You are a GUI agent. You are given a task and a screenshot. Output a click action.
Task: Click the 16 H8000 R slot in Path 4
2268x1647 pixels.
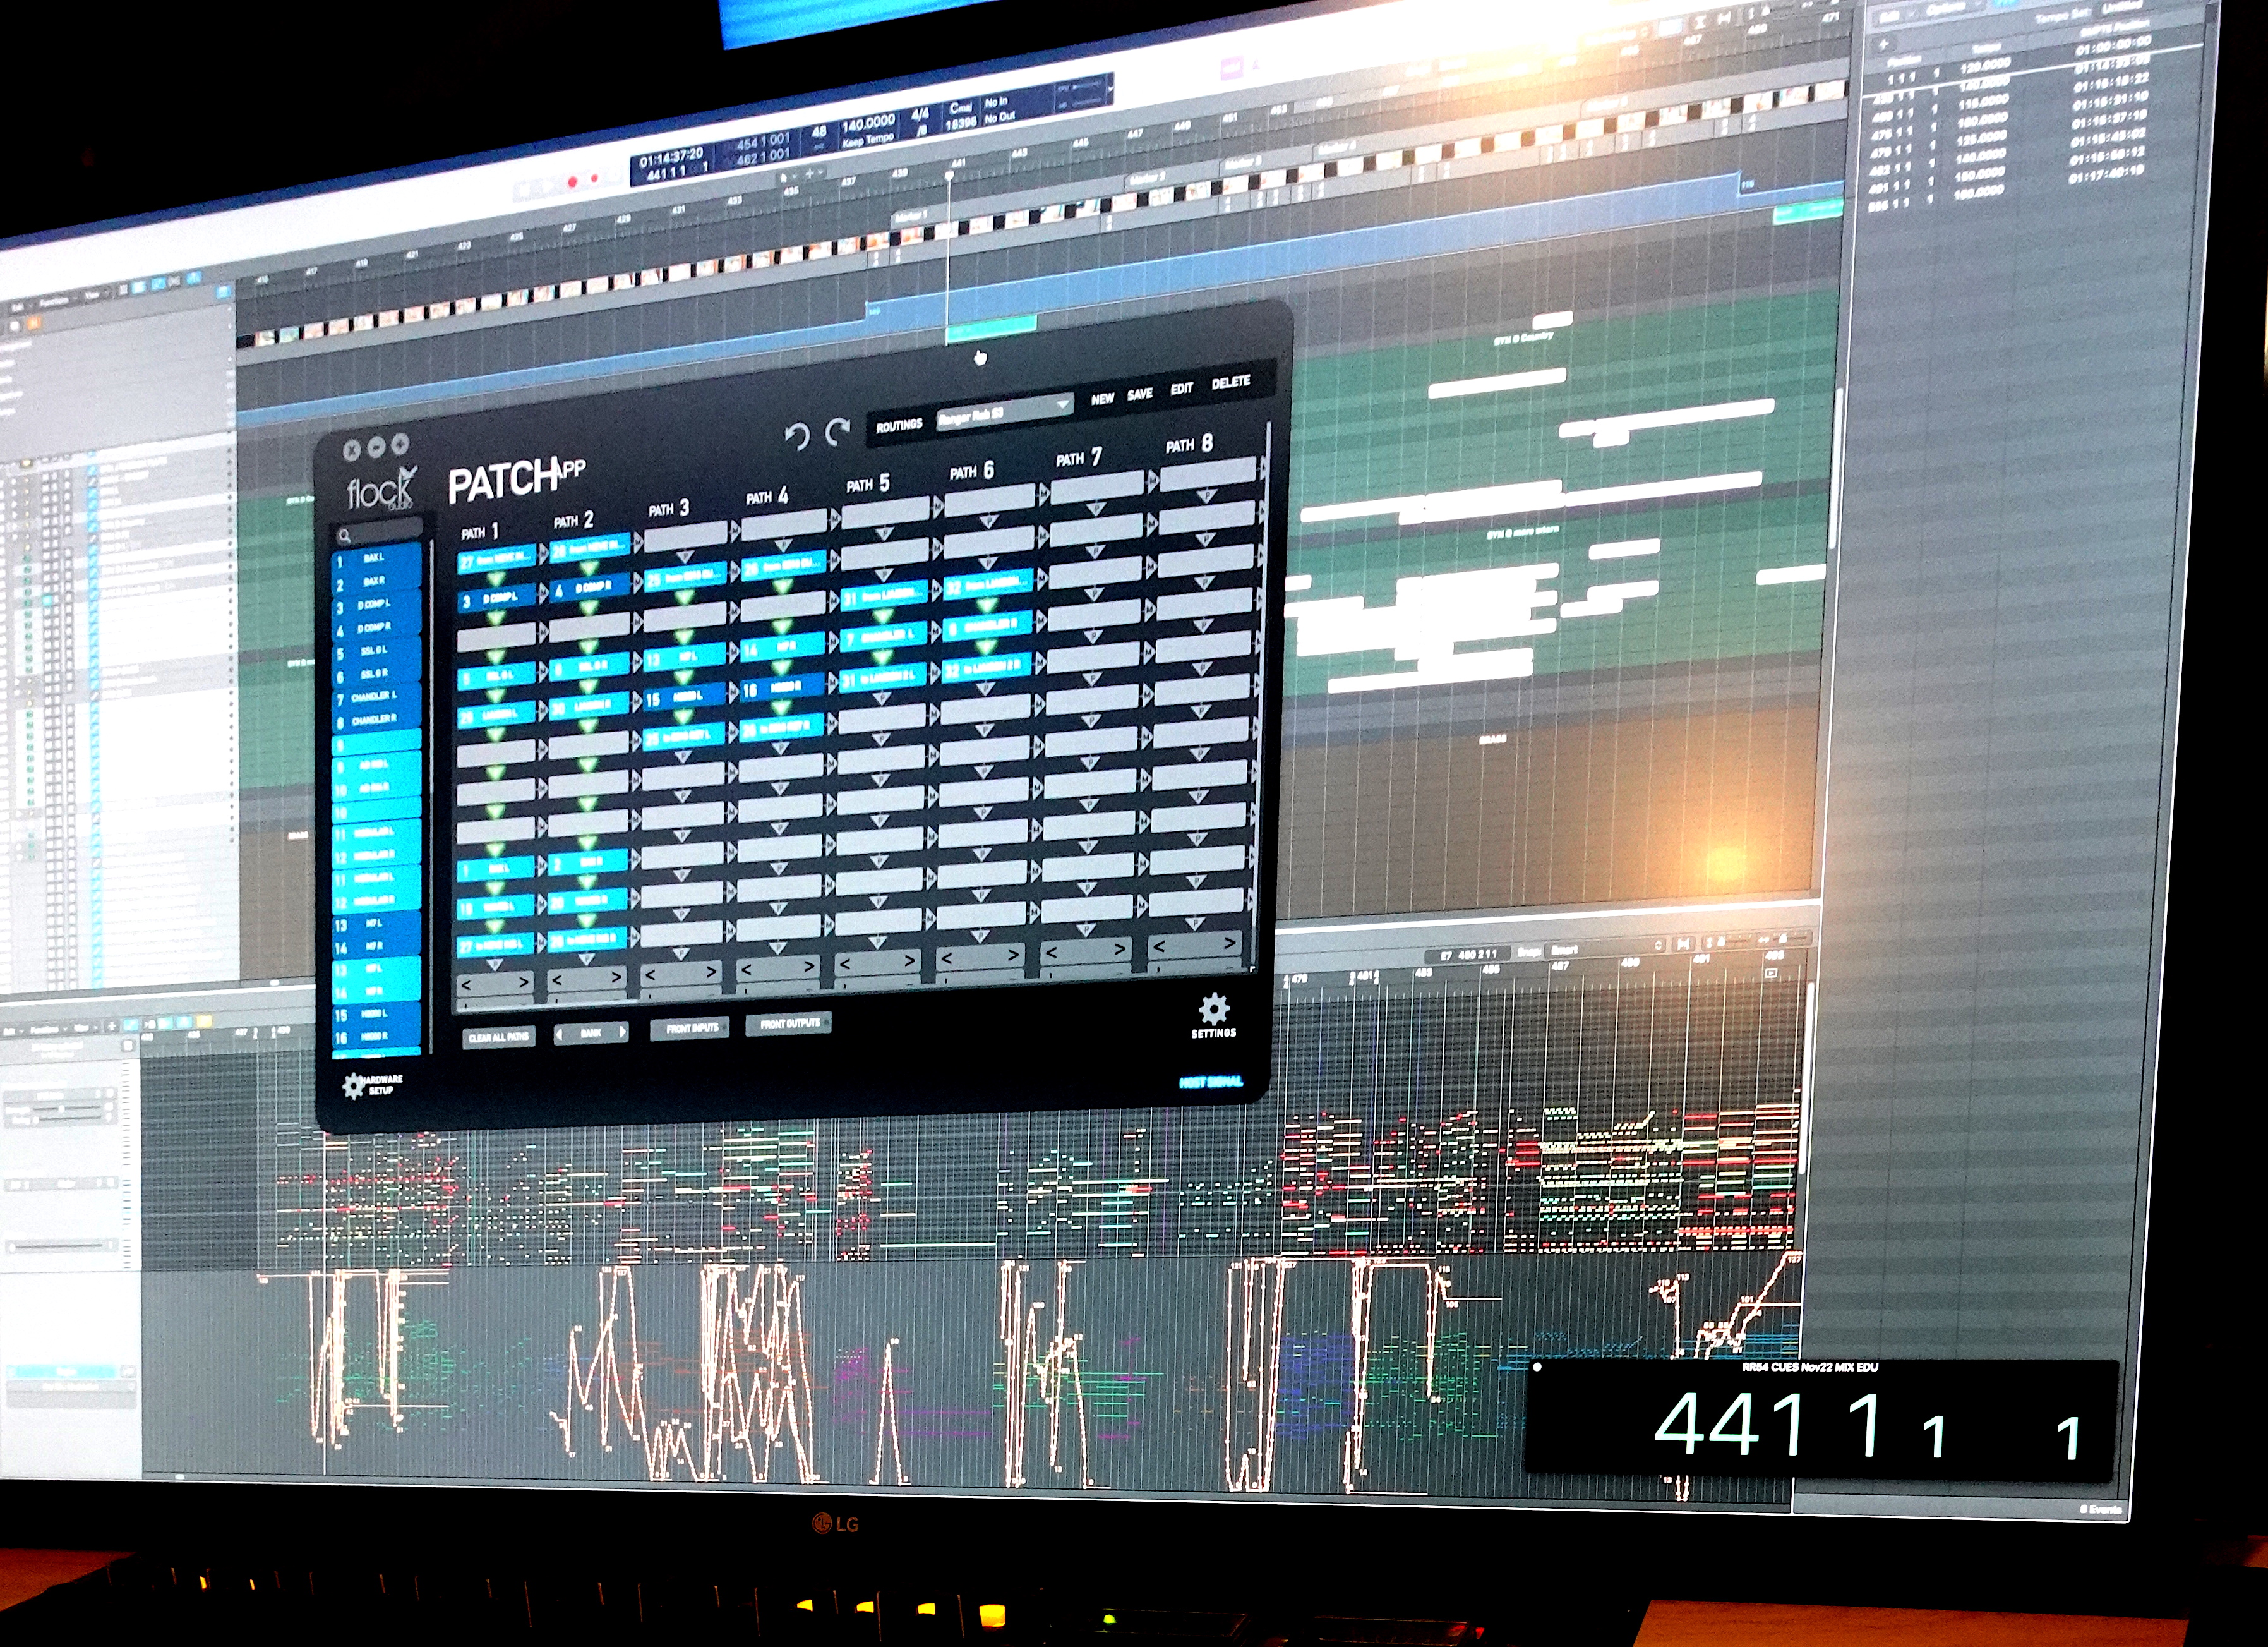[x=783, y=687]
